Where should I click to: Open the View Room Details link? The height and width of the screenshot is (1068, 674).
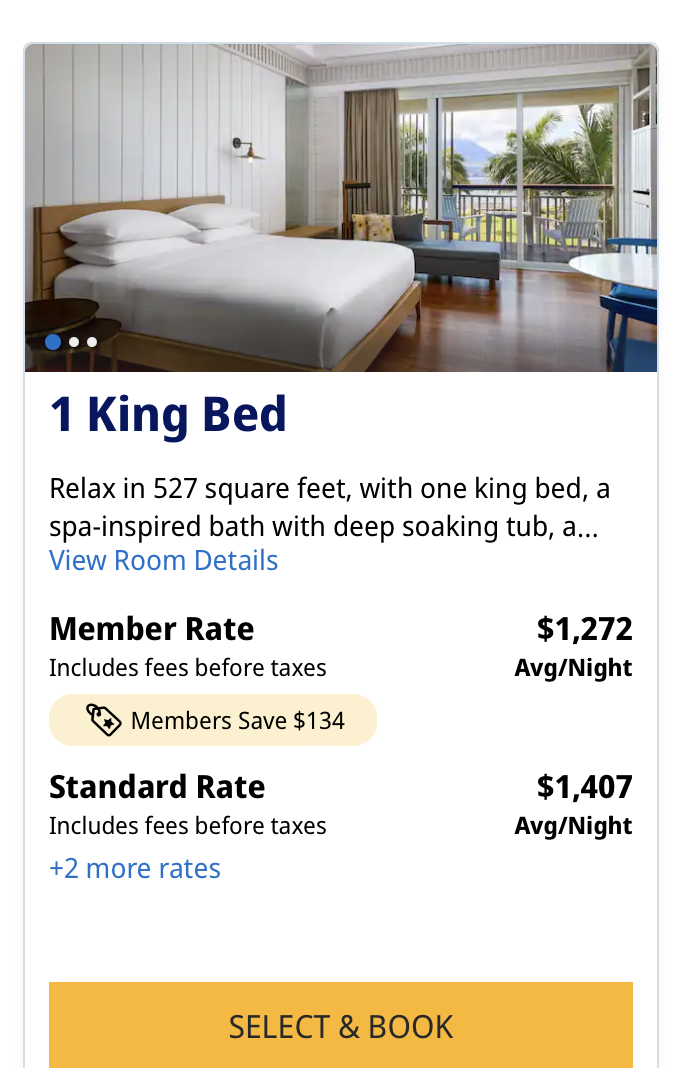tap(163, 560)
